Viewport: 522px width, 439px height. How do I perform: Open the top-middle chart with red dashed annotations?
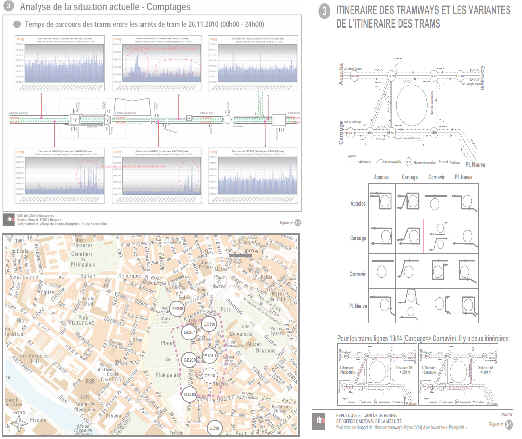click(157, 63)
